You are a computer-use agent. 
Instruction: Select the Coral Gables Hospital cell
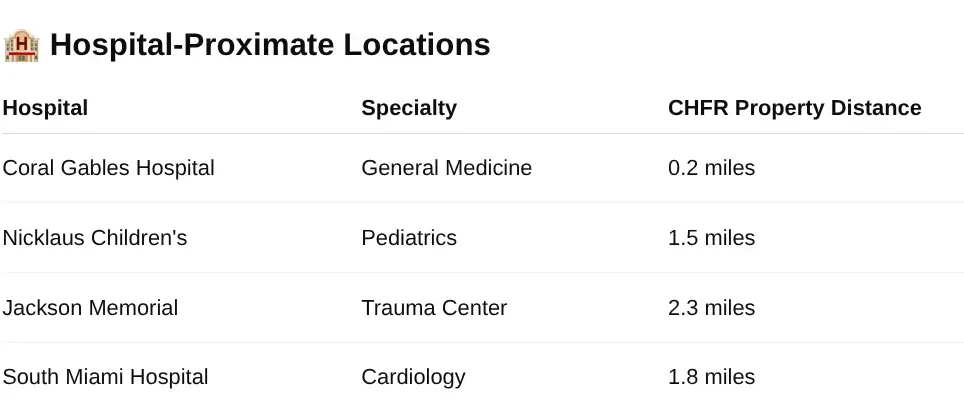[x=109, y=168]
